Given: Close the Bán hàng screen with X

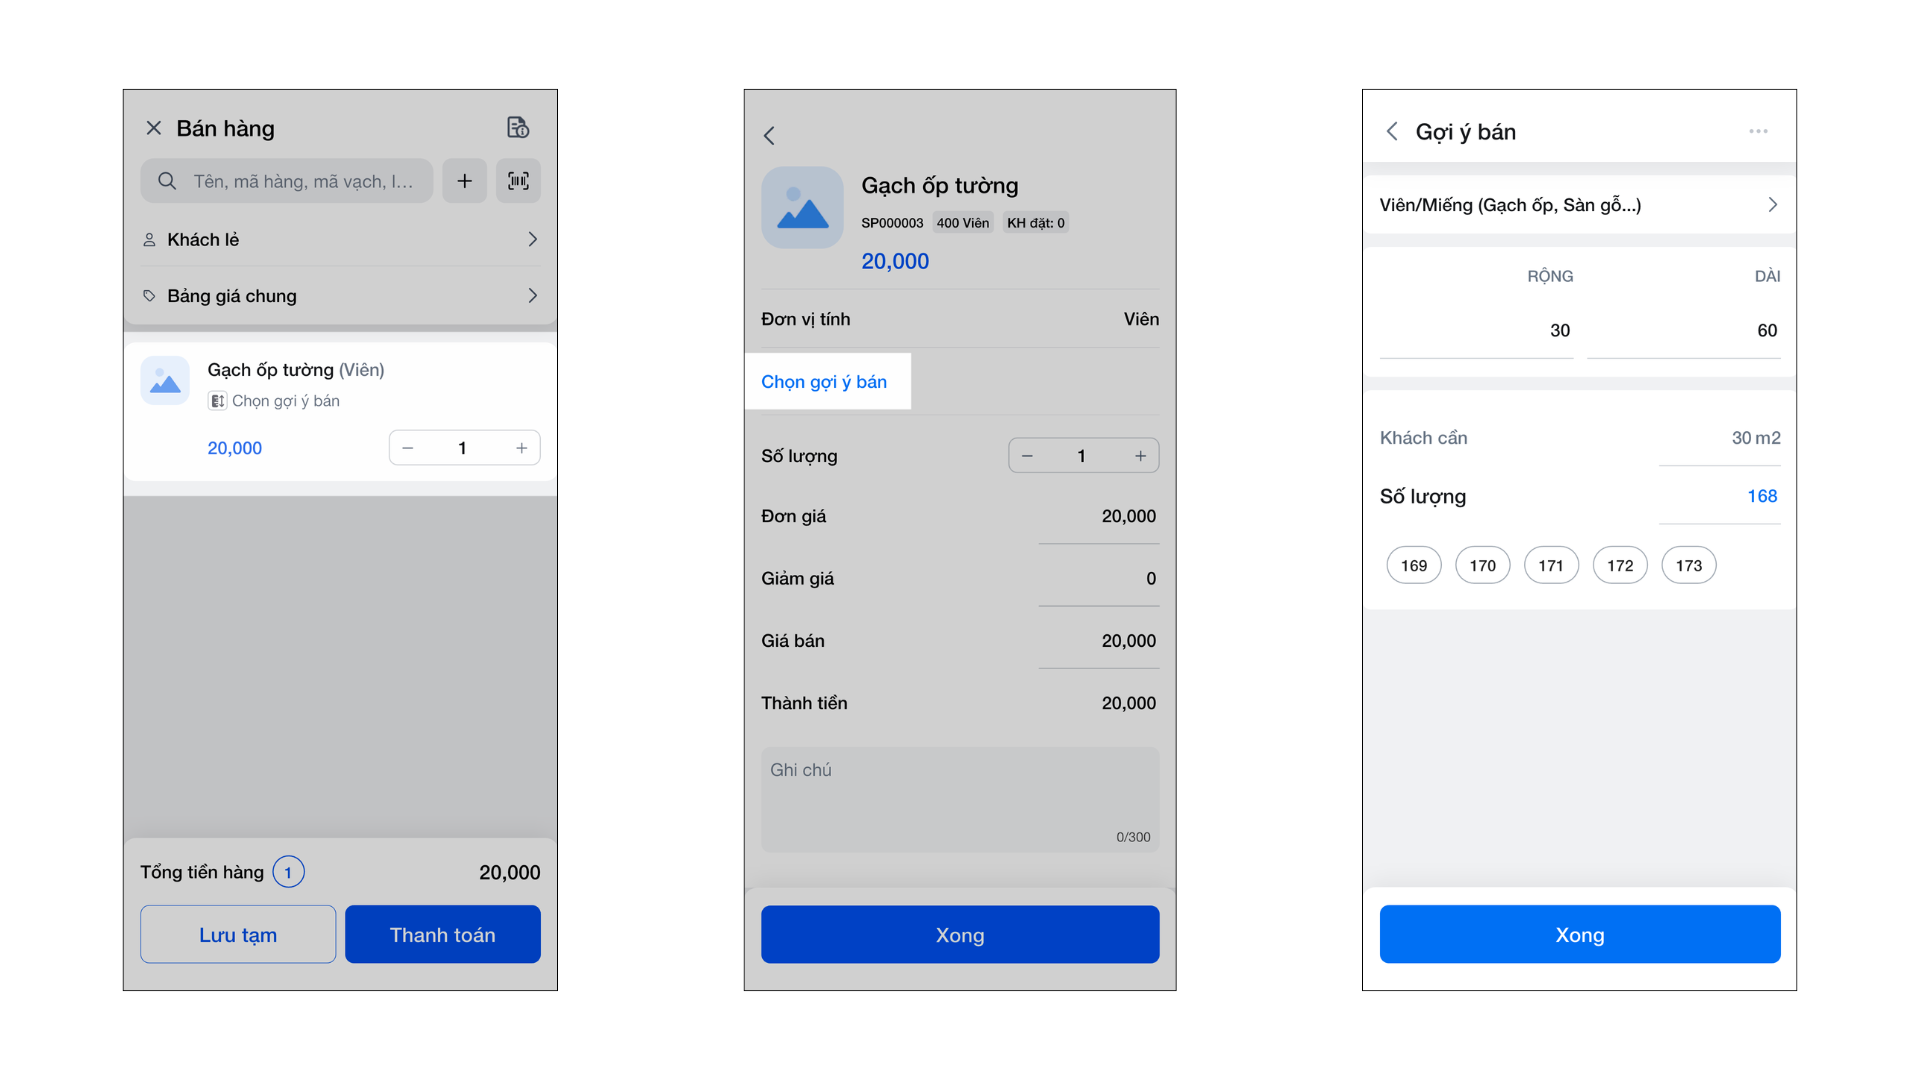Looking at the screenshot, I should pyautogui.click(x=153, y=128).
